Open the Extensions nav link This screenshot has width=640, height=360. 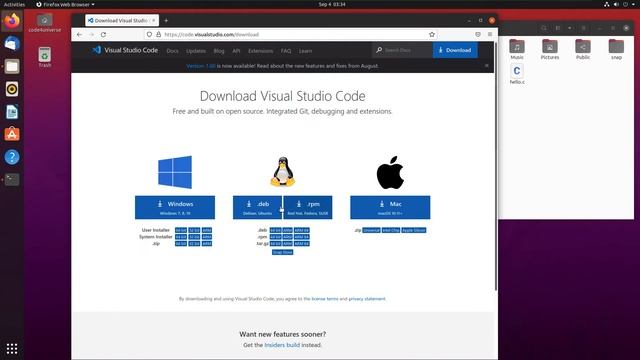click(x=260, y=51)
